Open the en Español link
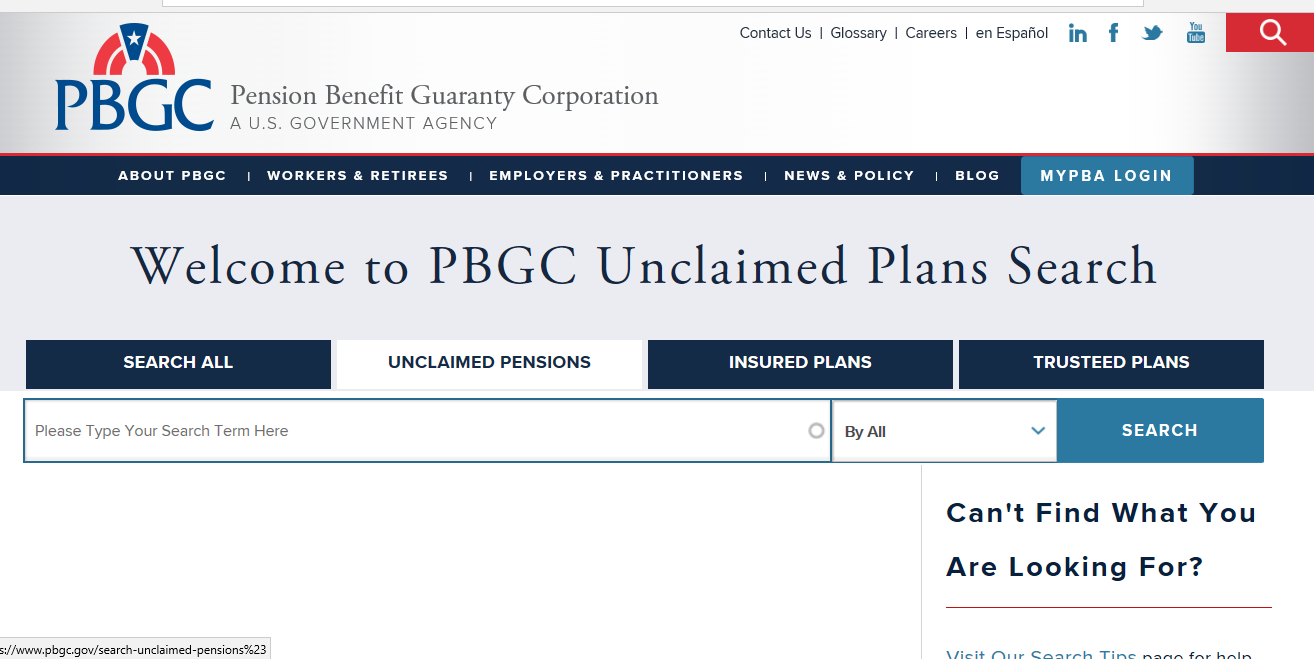Viewport: 1314px width, 659px height. pyautogui.click(x=1012, y=32)
